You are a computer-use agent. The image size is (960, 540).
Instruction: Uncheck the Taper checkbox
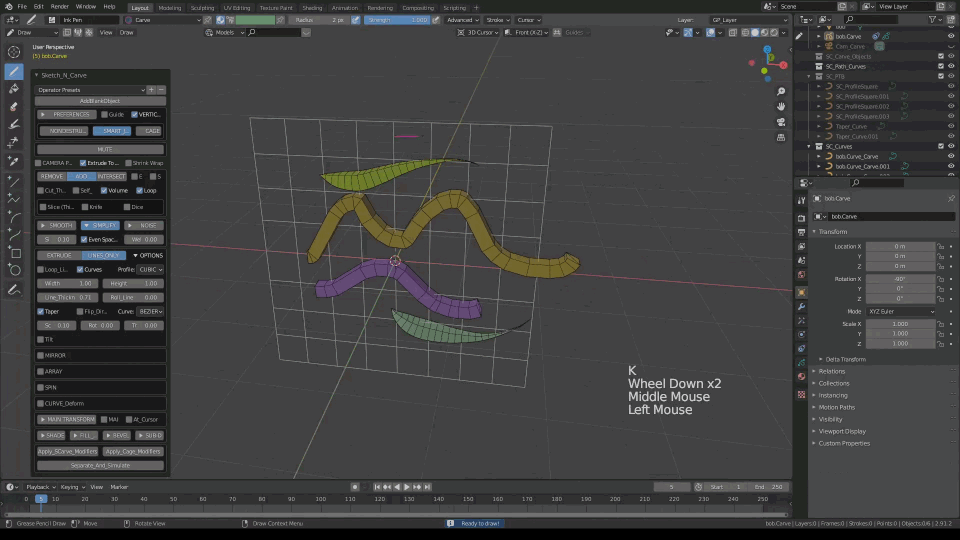click(41, 311)
